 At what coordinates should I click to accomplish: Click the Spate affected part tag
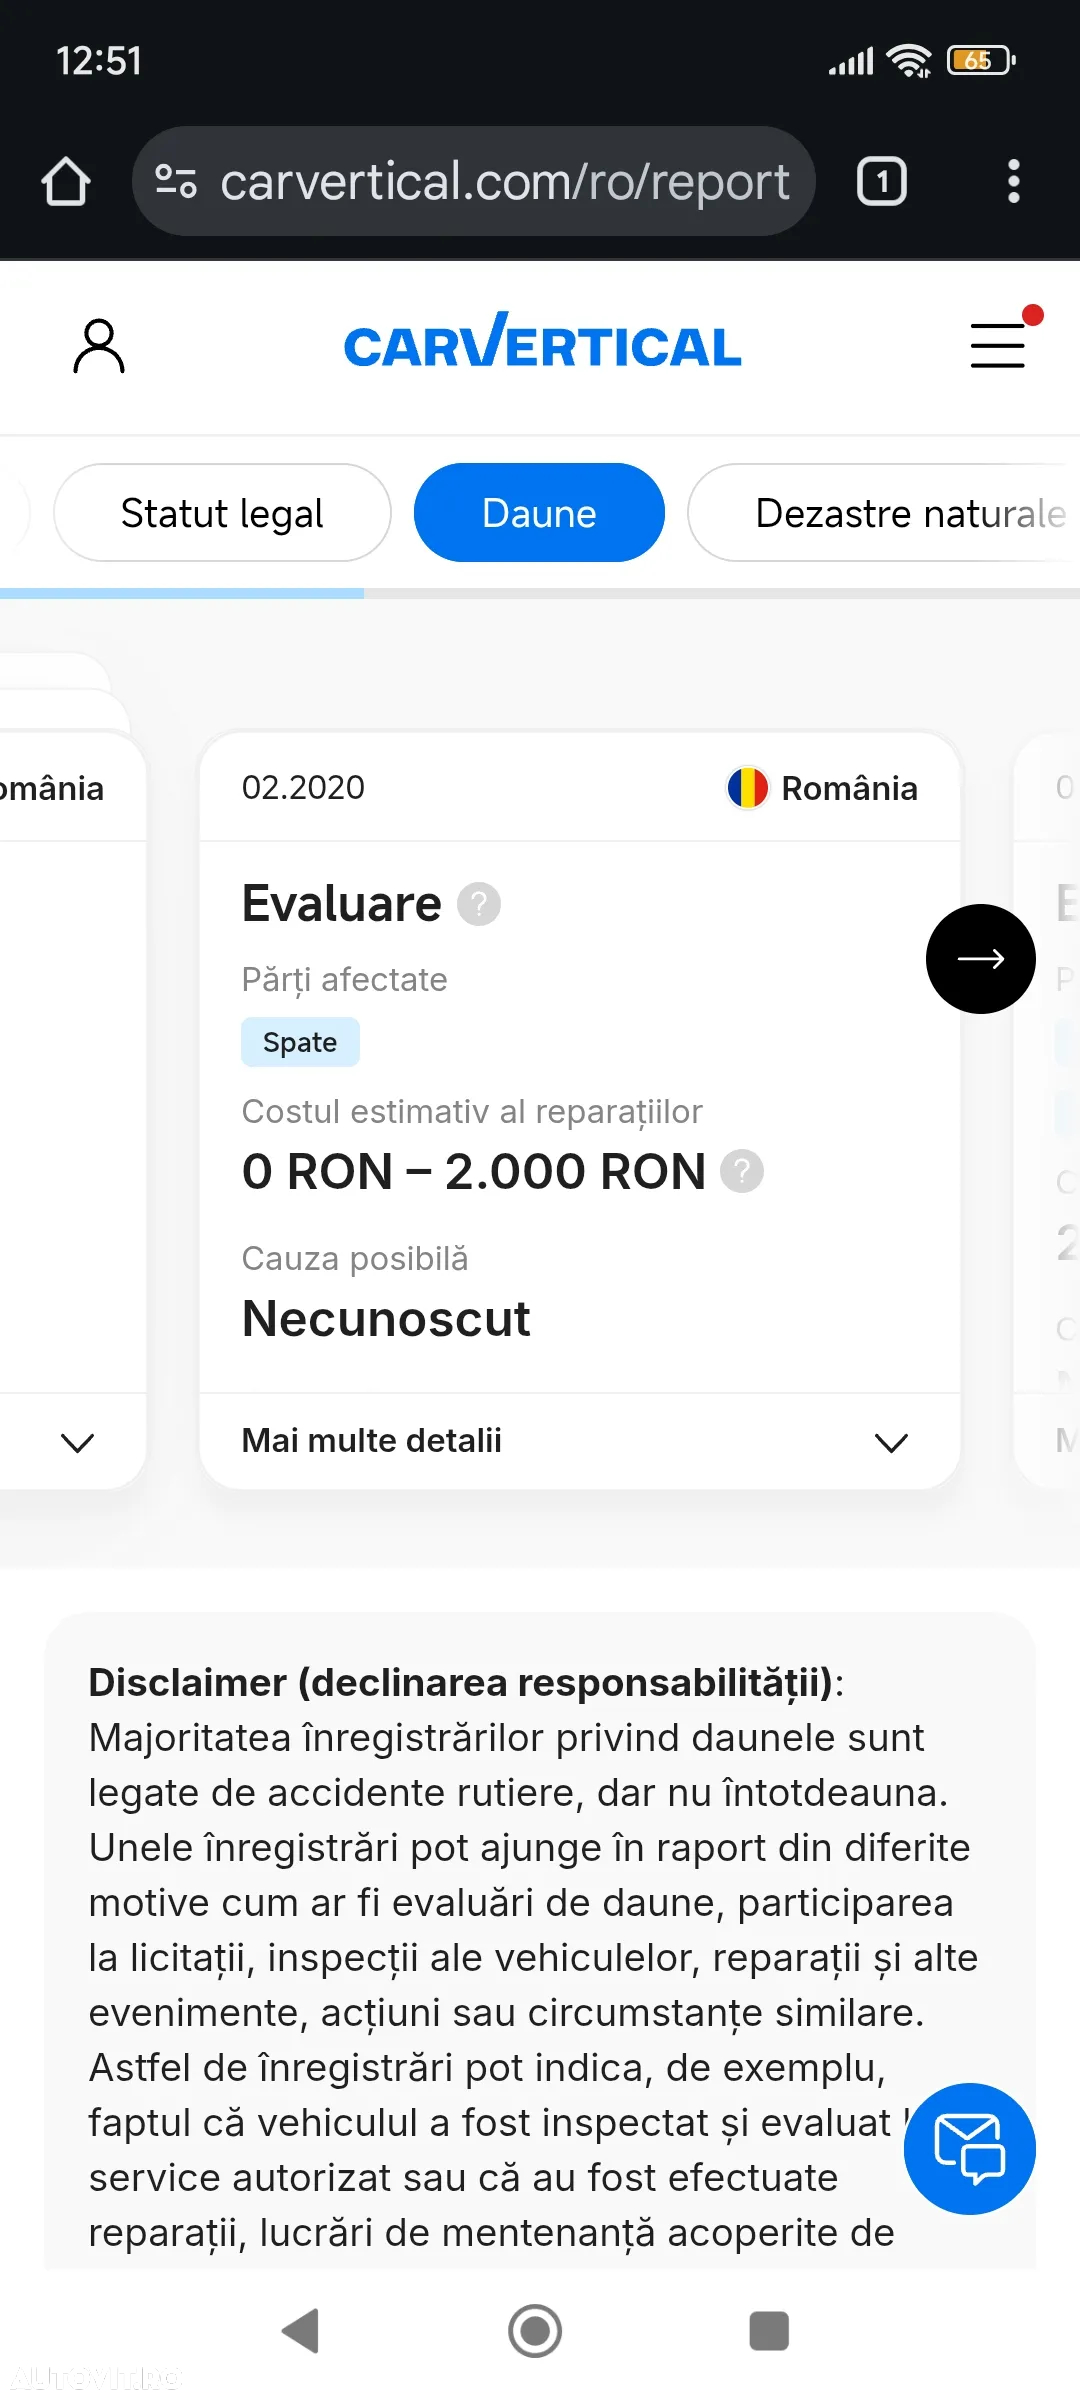[300, 1042]
